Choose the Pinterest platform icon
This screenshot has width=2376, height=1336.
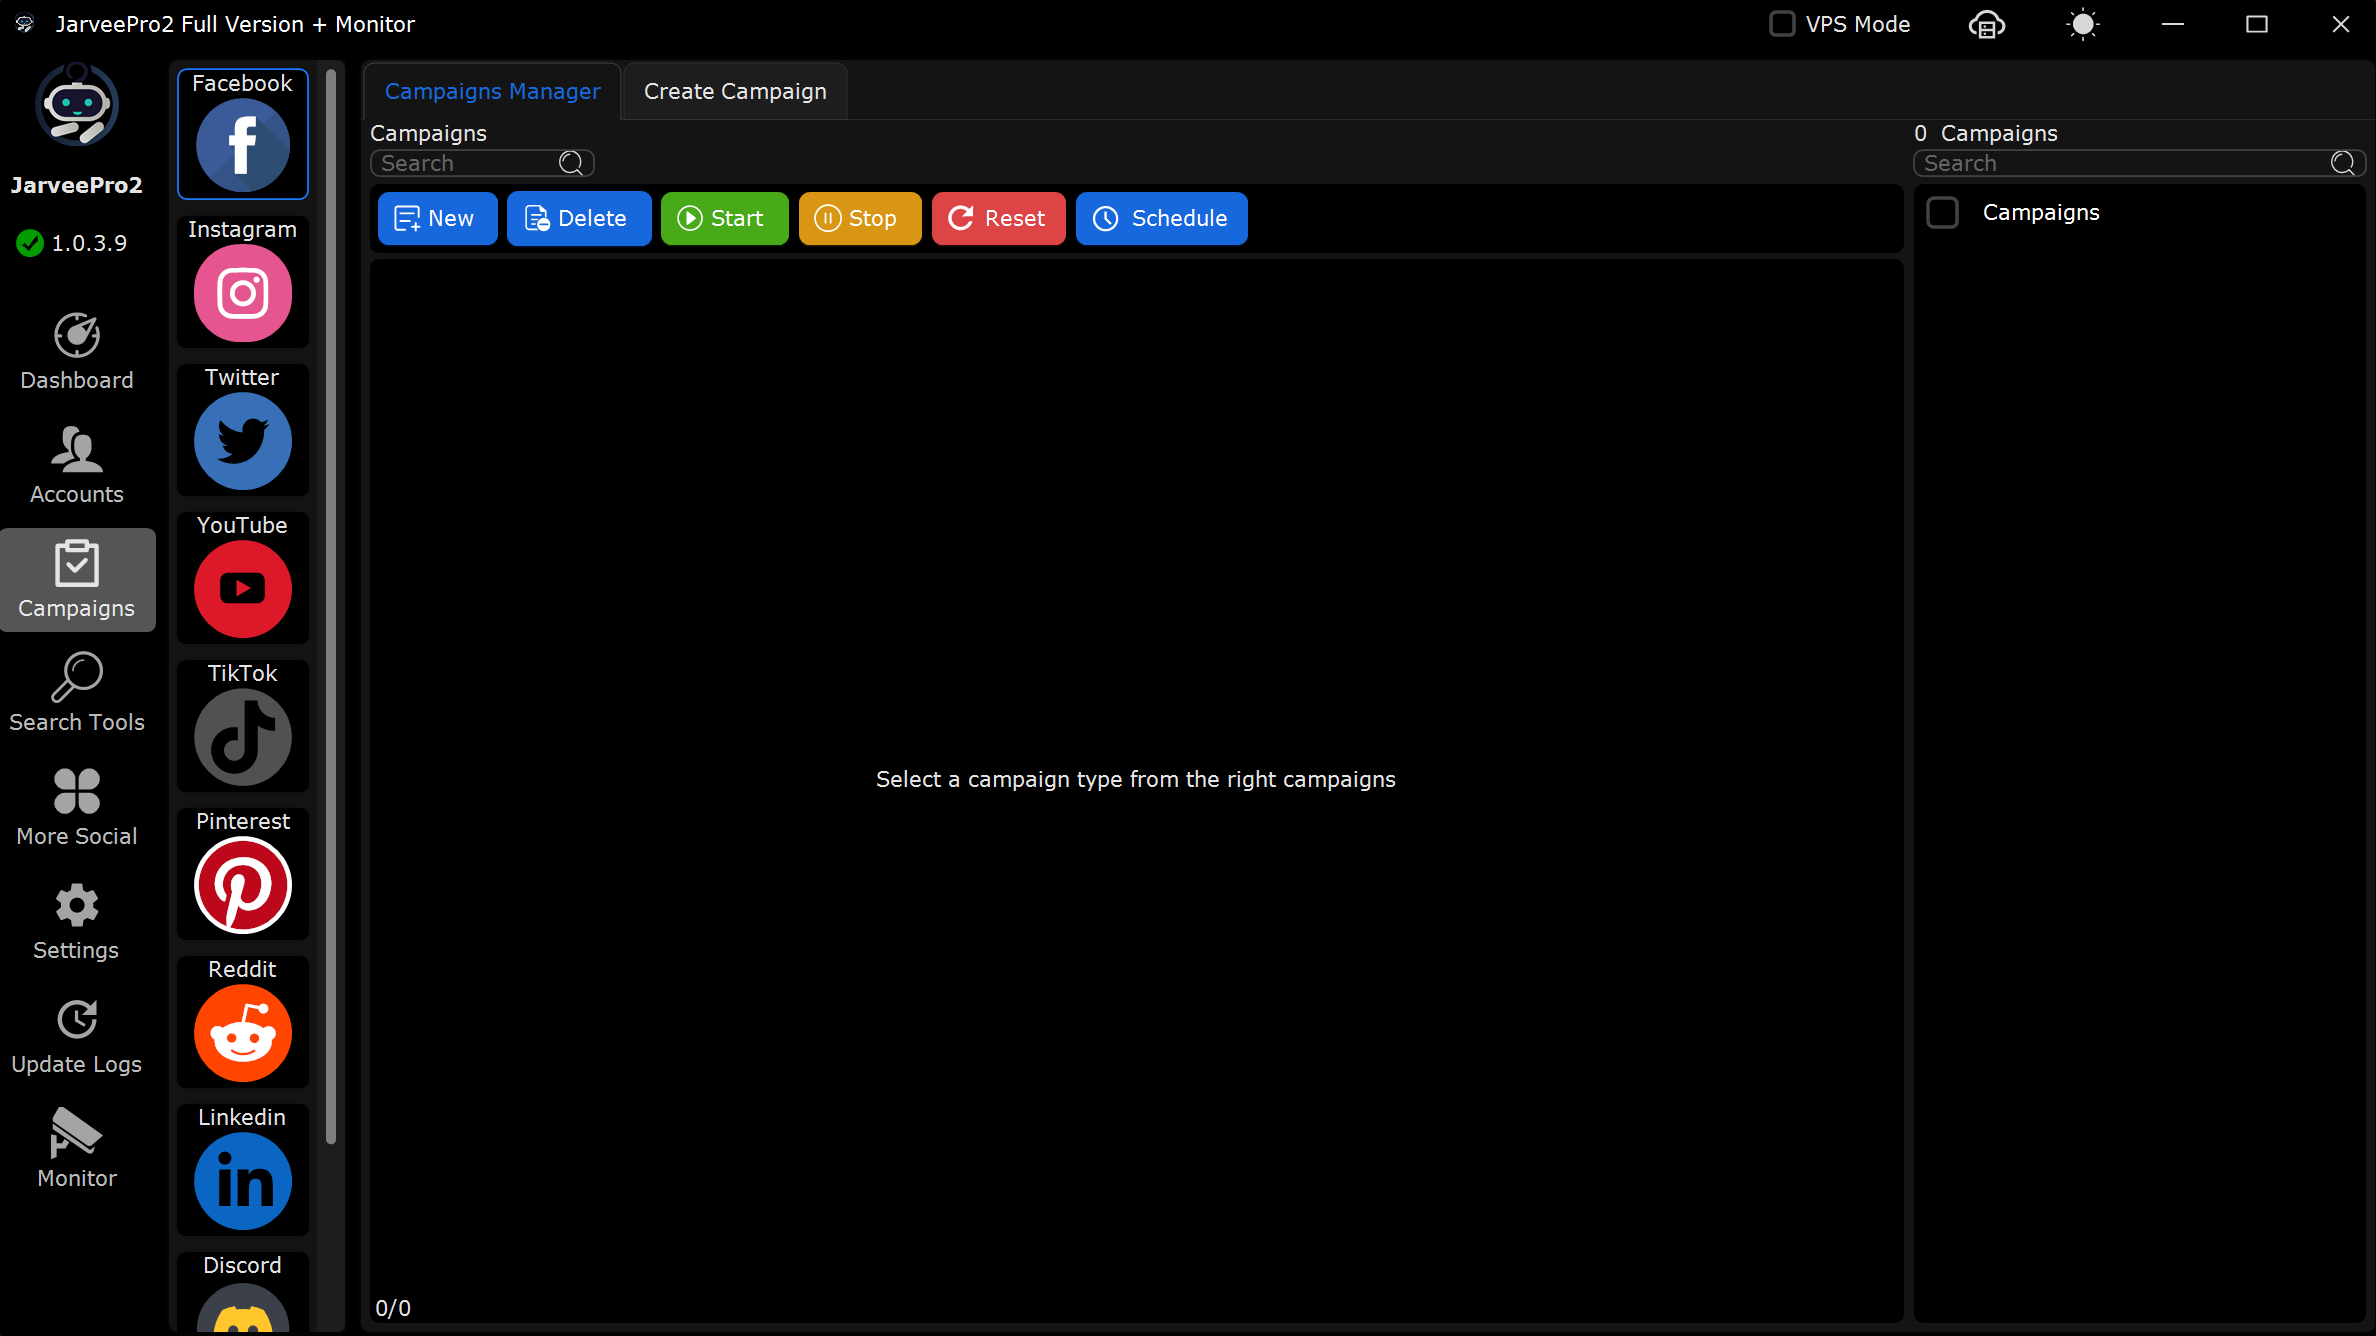pyautogui.click(x=243, y=874)
